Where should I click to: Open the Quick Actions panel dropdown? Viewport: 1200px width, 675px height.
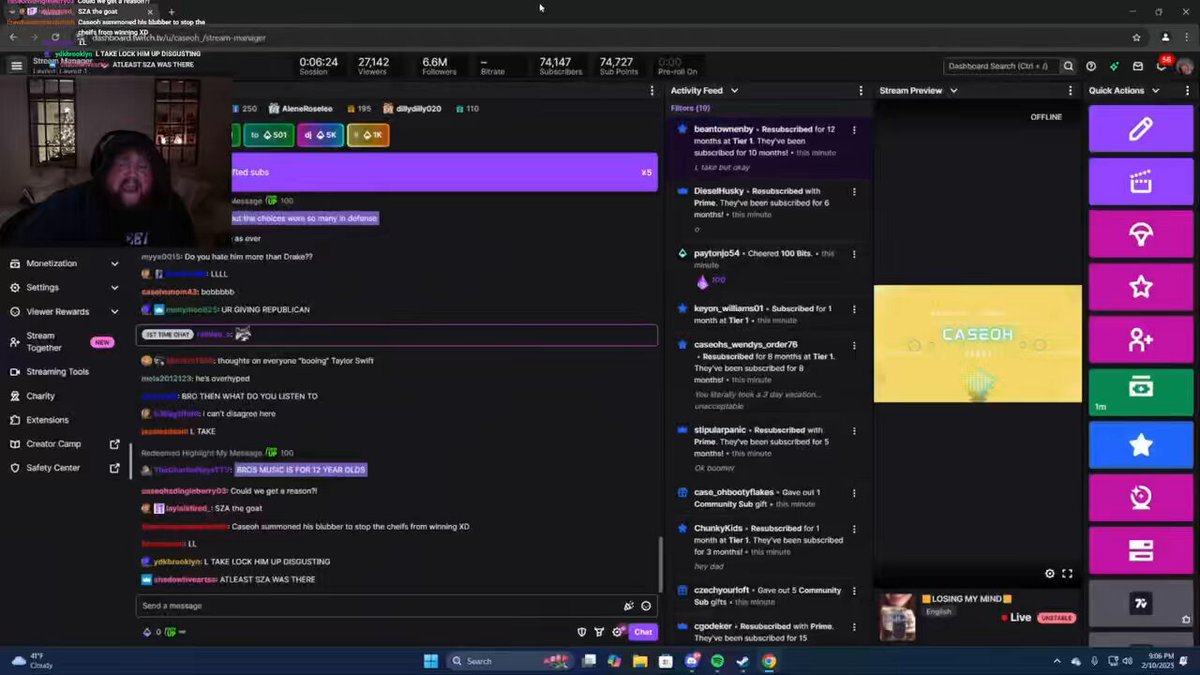[x=1155, y=90]
